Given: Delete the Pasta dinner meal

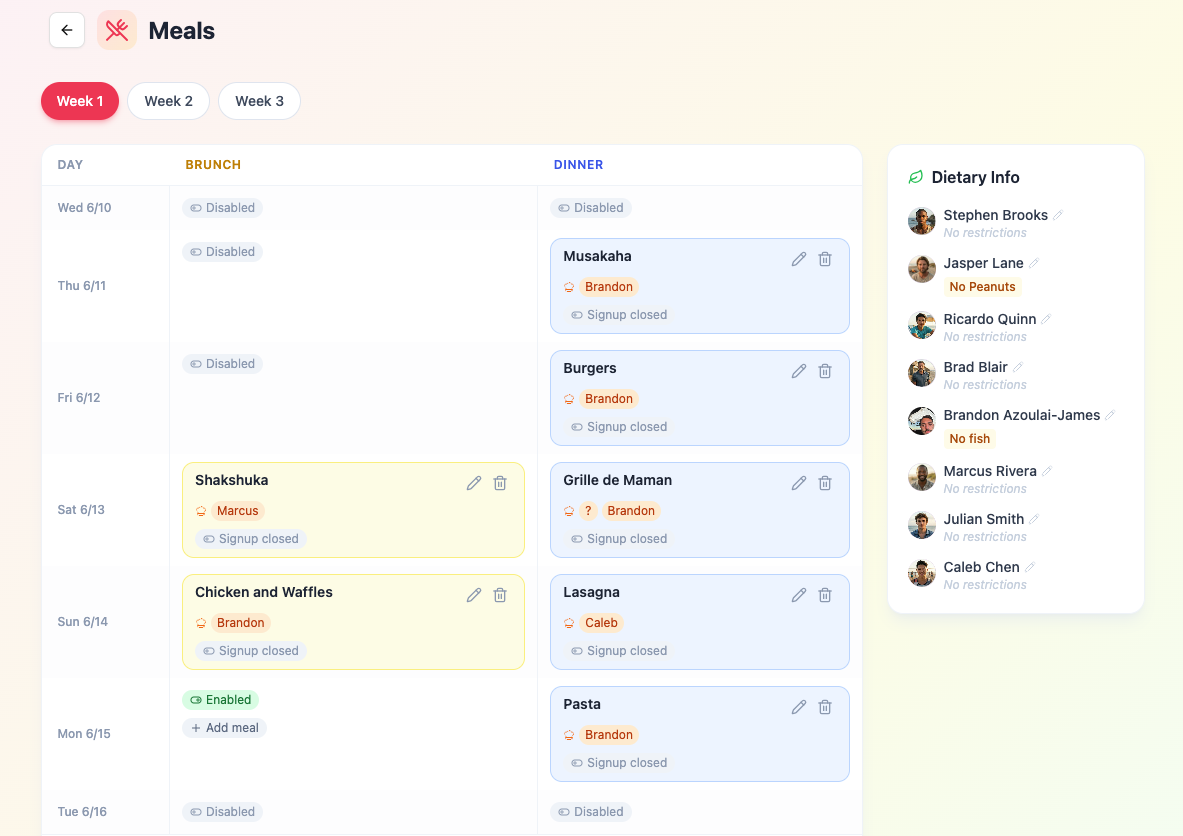Looking at the screenshot, I should pos(825,707).
